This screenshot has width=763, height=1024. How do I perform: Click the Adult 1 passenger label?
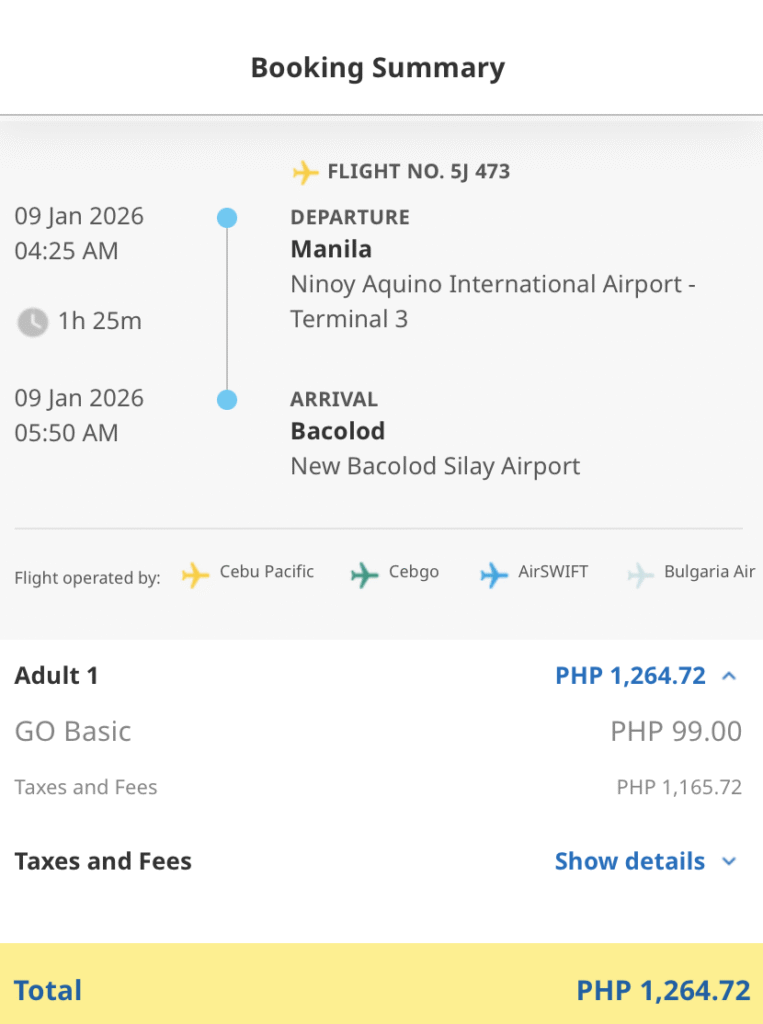[x=57, y=676]
